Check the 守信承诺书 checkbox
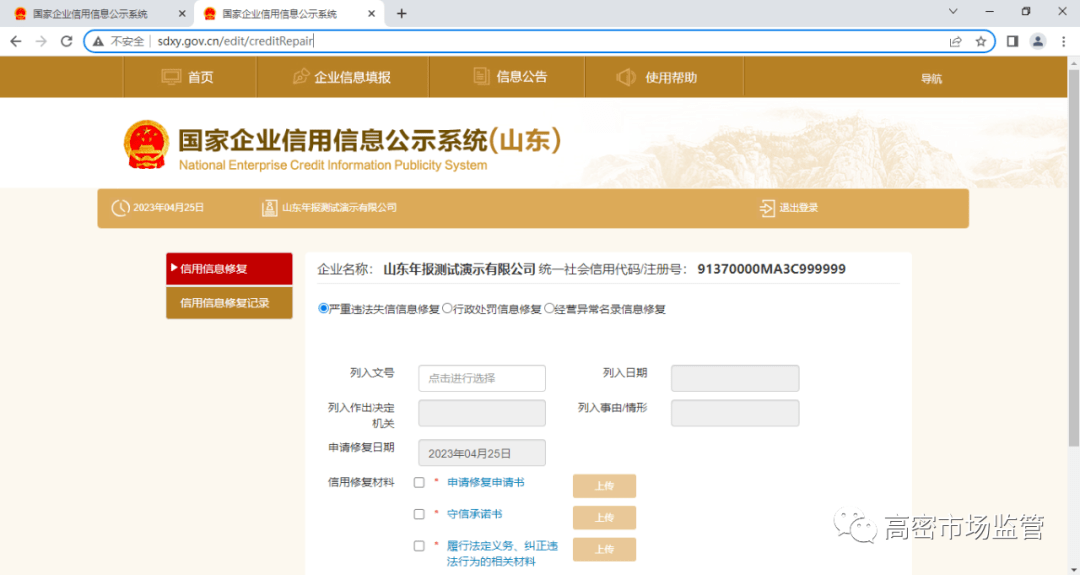 419,515
